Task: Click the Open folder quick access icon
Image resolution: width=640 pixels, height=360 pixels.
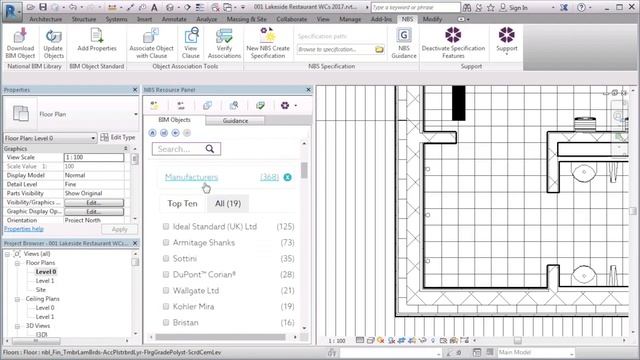Action: [31, 7]
